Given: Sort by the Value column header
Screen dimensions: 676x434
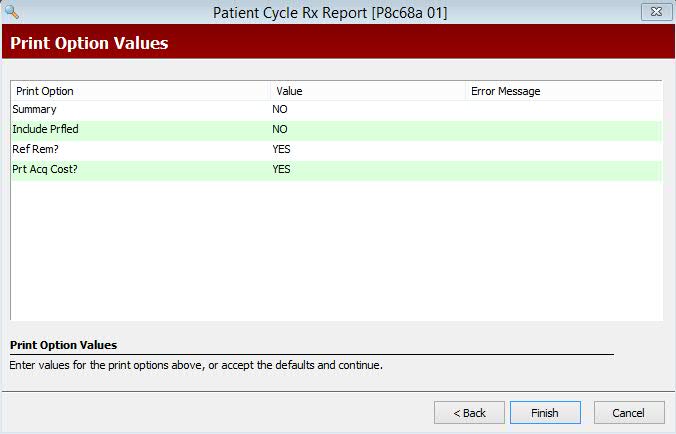Looking at the screenshot, I should 368,91.
